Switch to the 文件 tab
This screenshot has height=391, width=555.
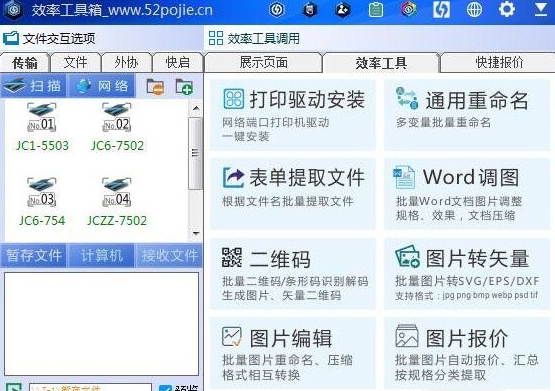pos(76,63)
